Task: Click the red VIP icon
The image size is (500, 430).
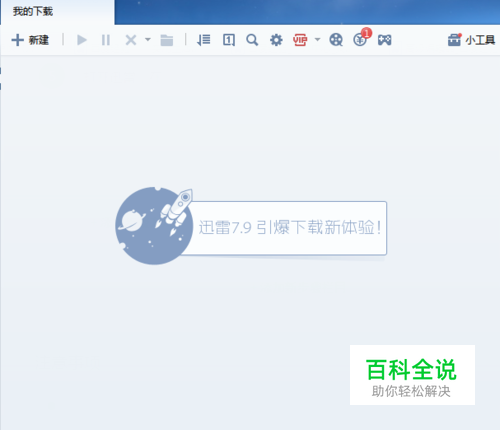Action: click(300, 40)
